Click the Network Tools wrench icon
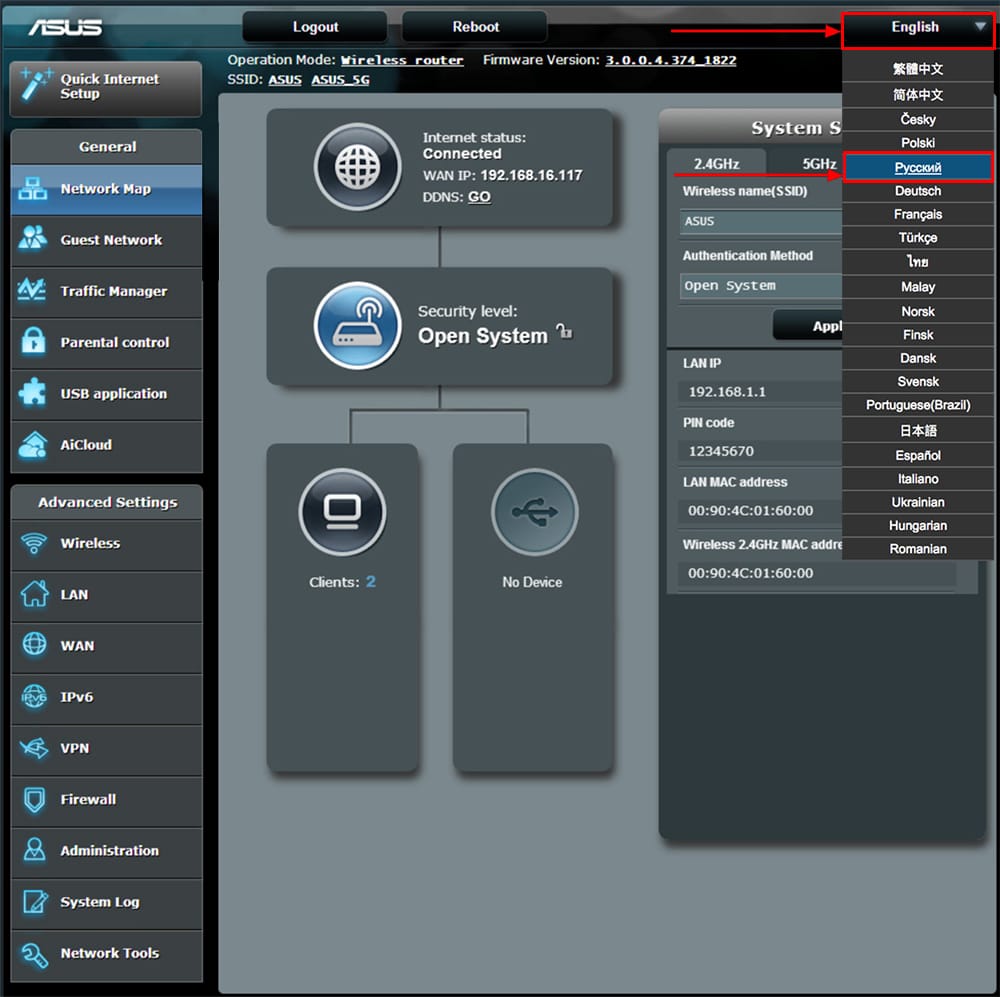 (34, 955)
